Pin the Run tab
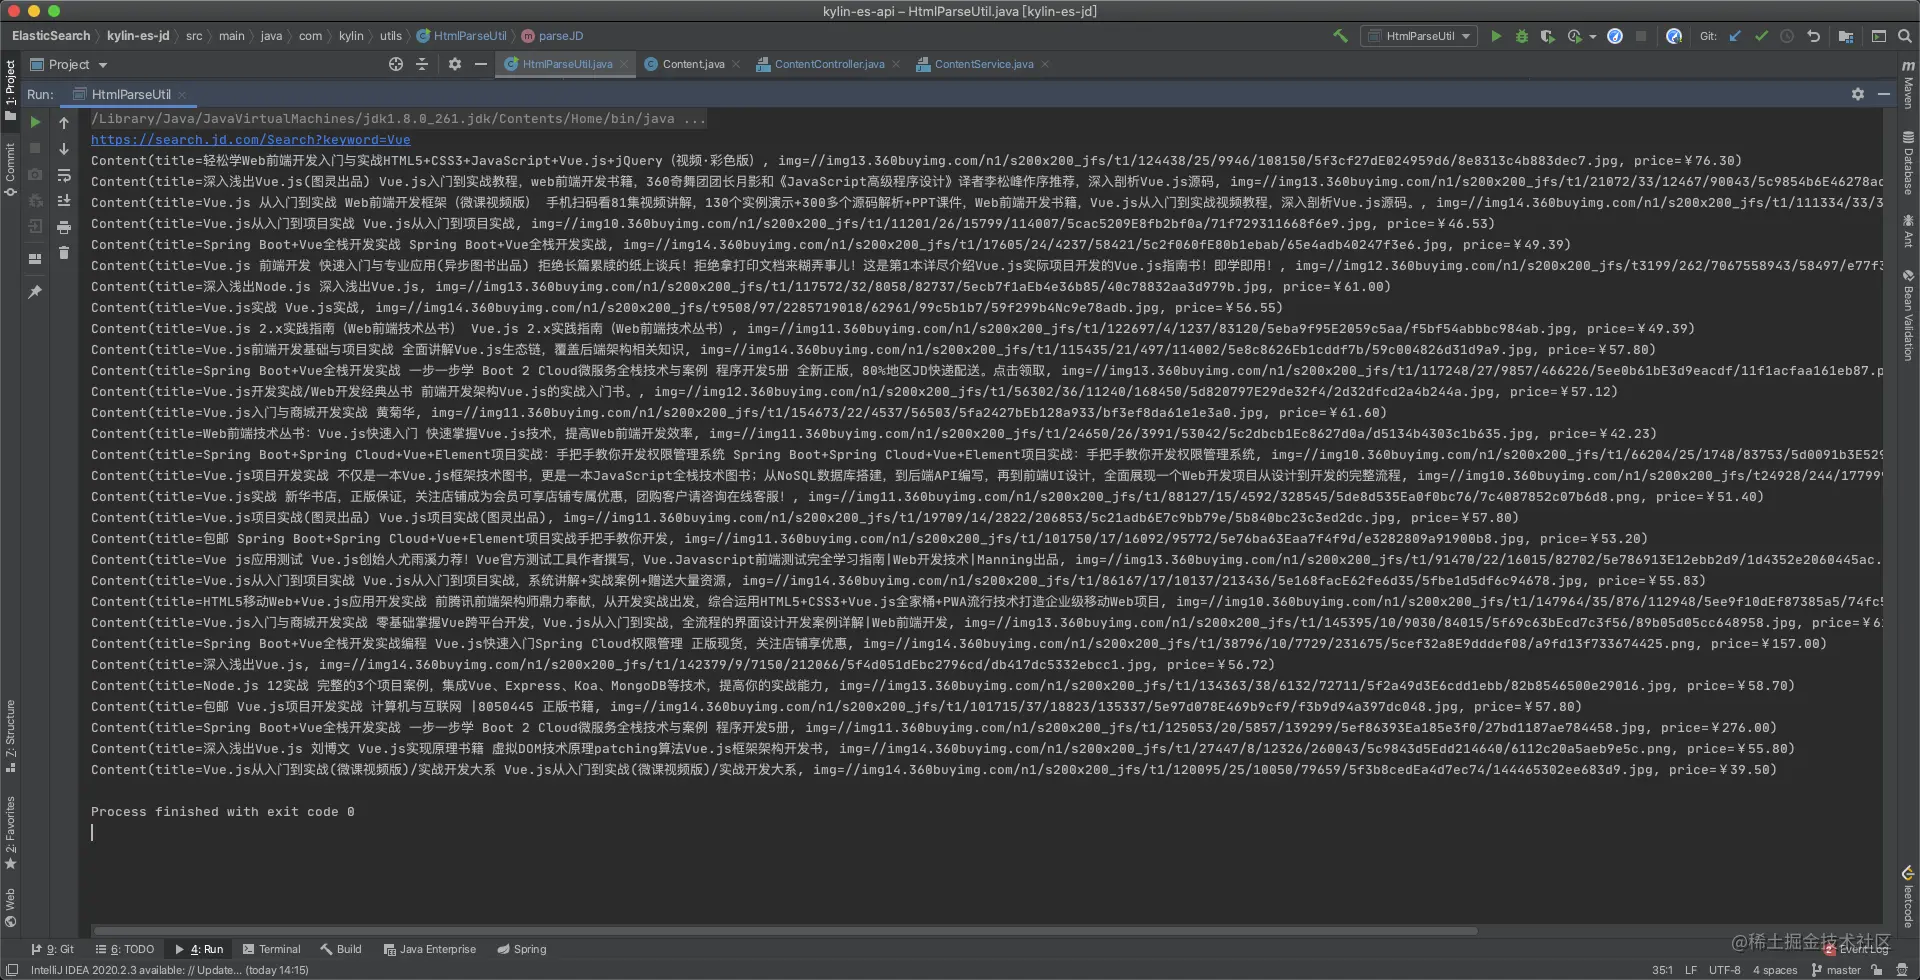 [35, 292]
